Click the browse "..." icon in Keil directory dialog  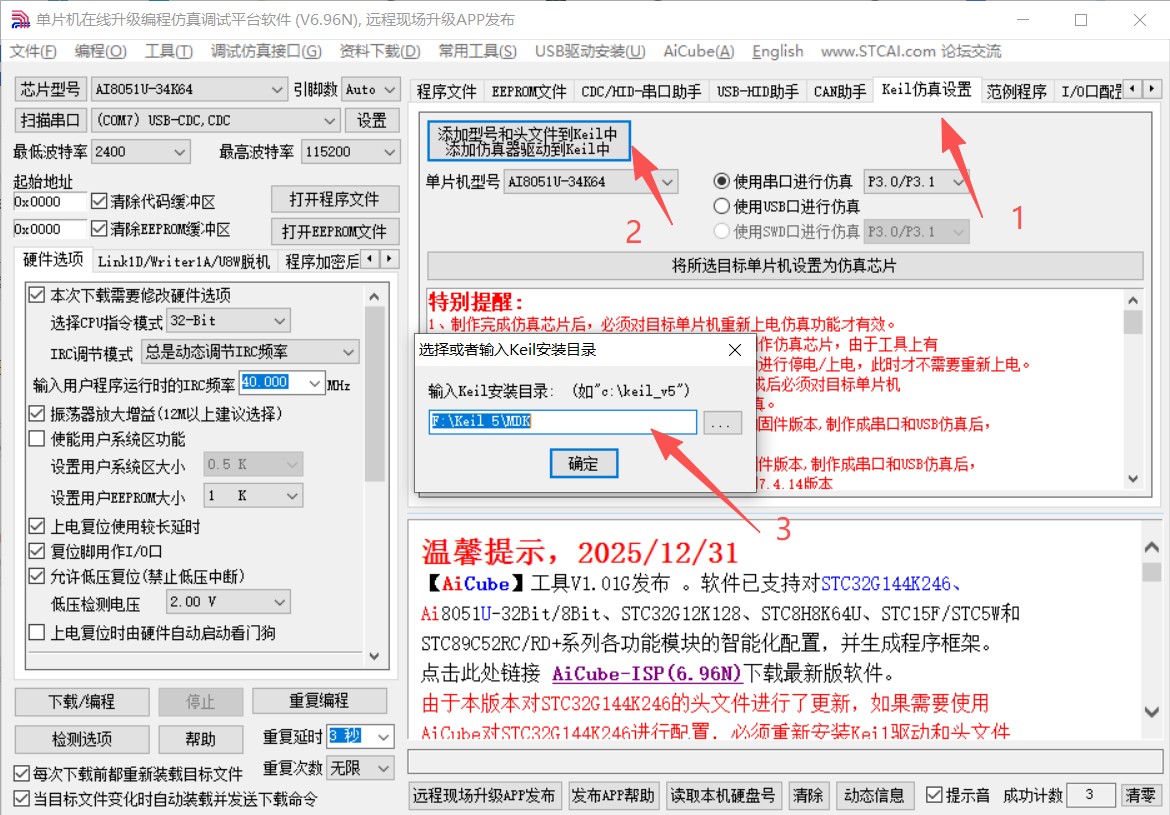pos(722,422)
